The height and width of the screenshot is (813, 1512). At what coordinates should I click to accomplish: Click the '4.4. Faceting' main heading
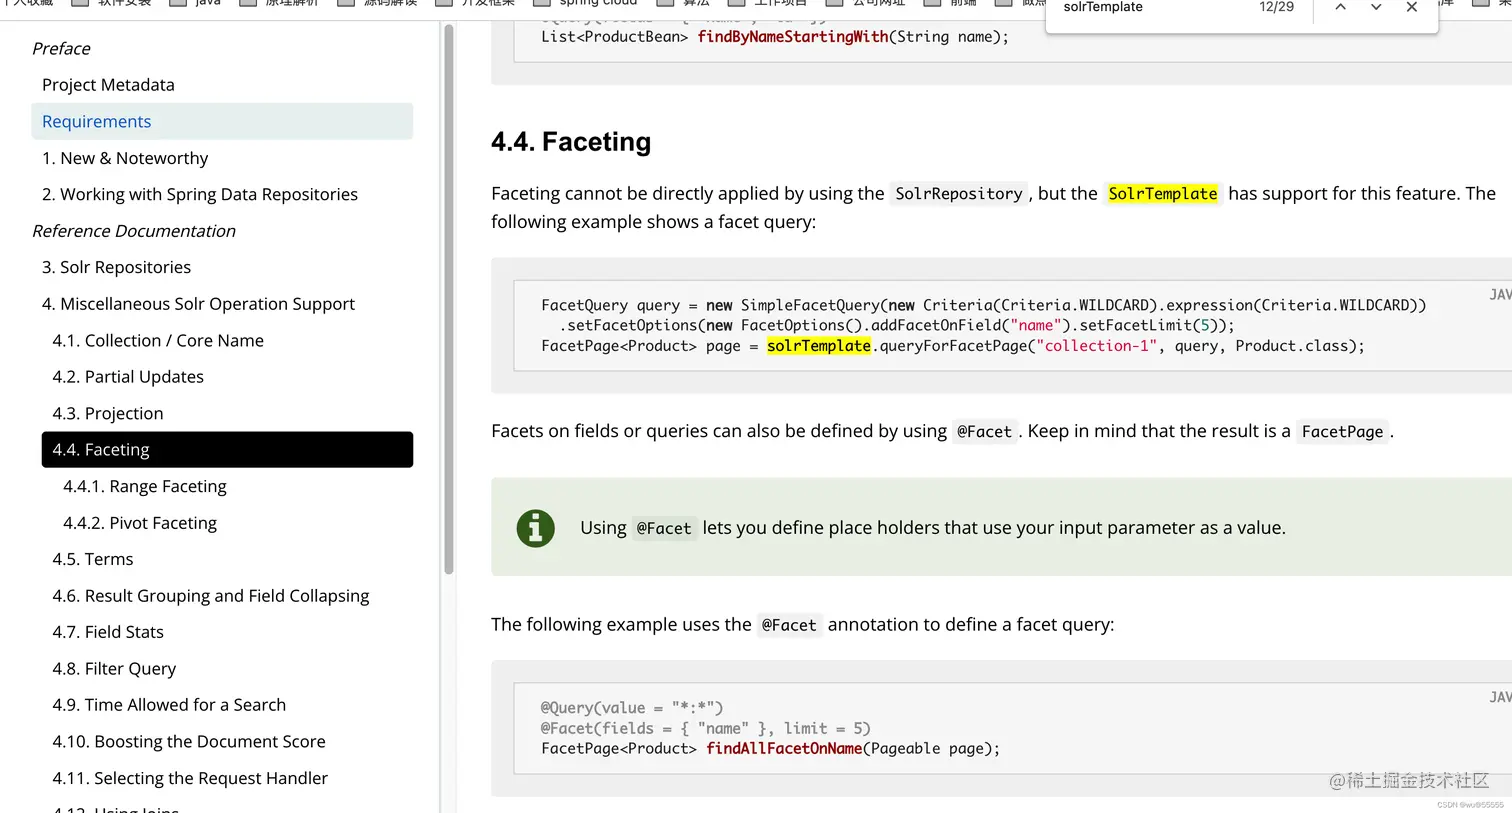click(x=571, y=142)
